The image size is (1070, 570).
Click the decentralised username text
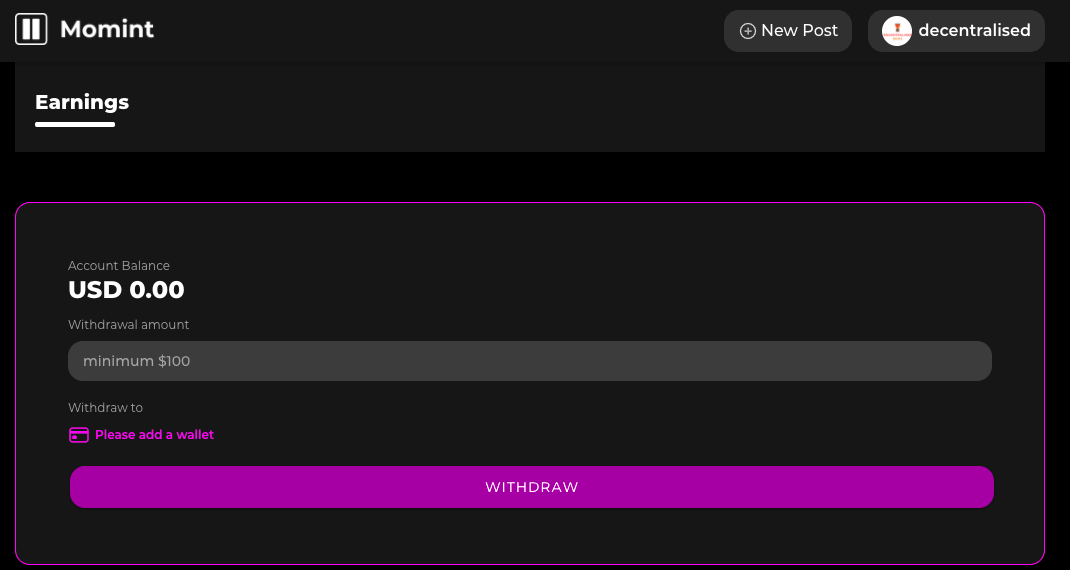pos(974,31)
